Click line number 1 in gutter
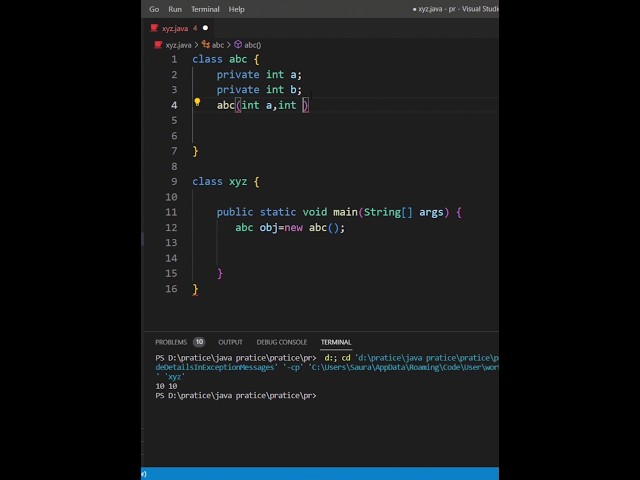Image resolution: width=640 pixels, height=480 pixels. click(x=174, y=59)
